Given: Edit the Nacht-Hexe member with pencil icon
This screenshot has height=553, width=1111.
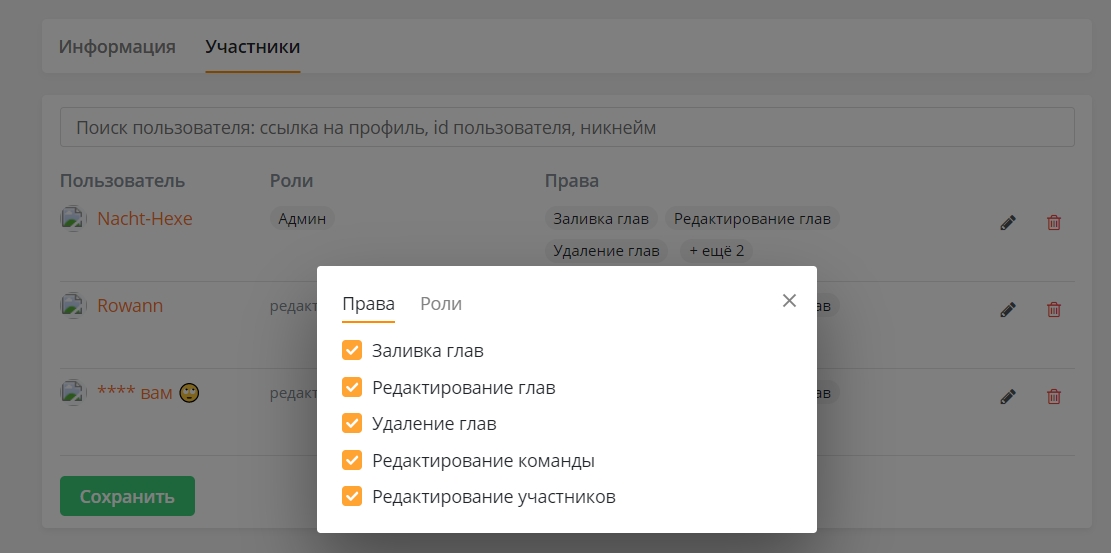Looking at the screenshot, I should coord(1008,223).
